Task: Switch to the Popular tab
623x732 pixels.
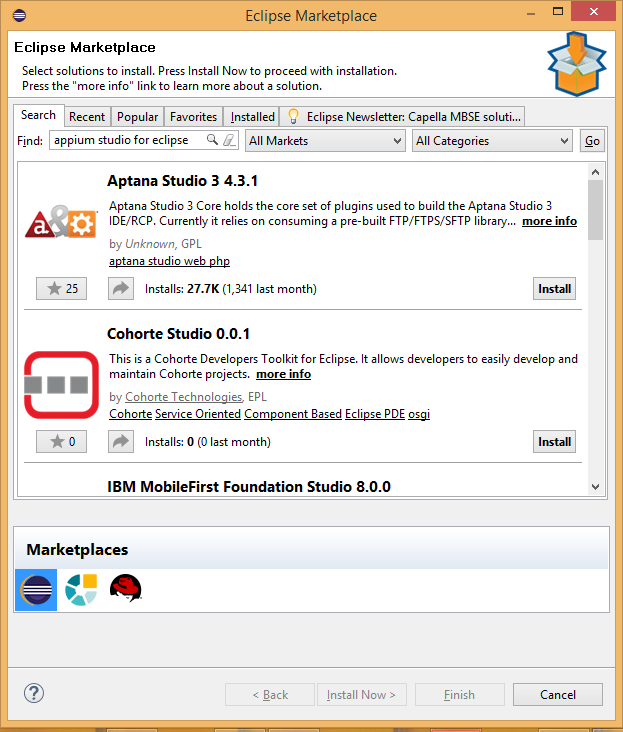Action: pos(137,117)
